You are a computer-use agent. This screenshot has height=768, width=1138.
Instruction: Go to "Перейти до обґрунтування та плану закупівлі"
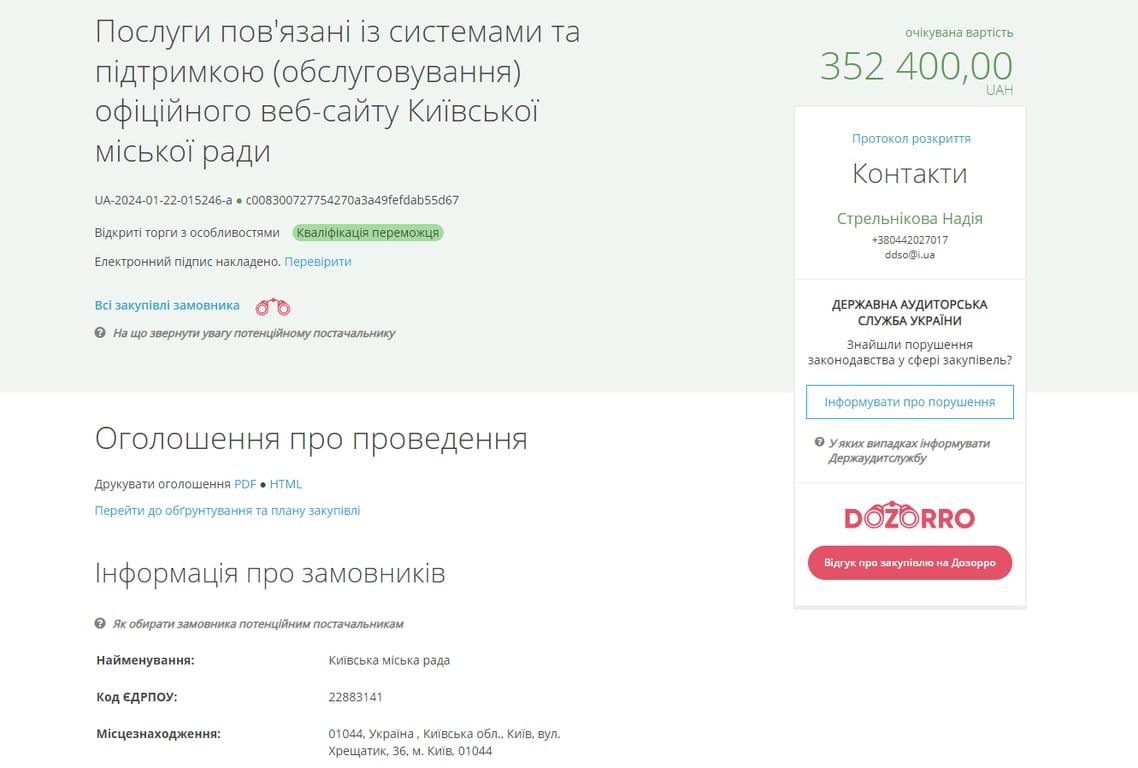227,511
